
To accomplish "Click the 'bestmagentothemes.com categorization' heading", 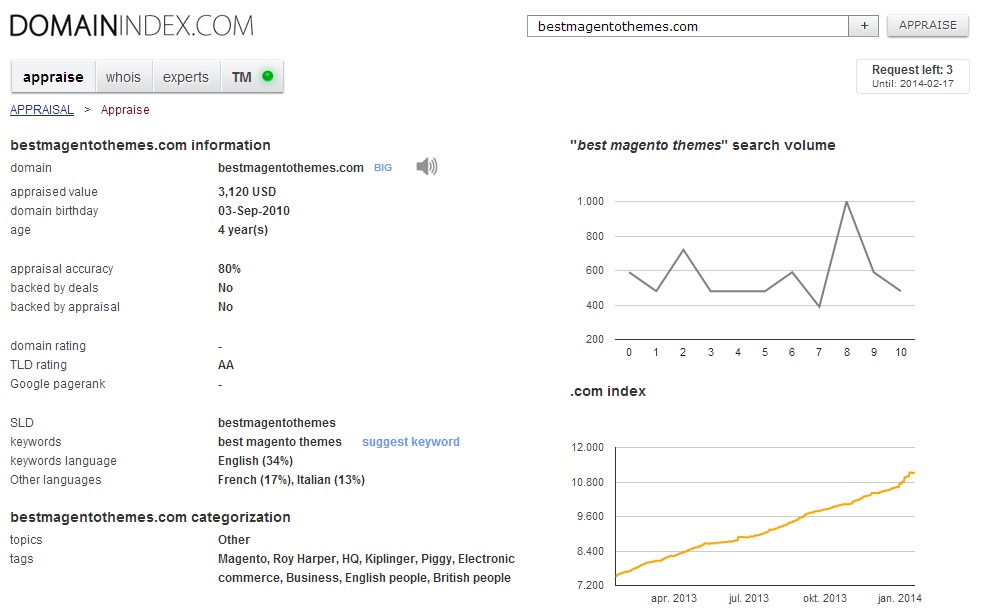I will [150, 517].
